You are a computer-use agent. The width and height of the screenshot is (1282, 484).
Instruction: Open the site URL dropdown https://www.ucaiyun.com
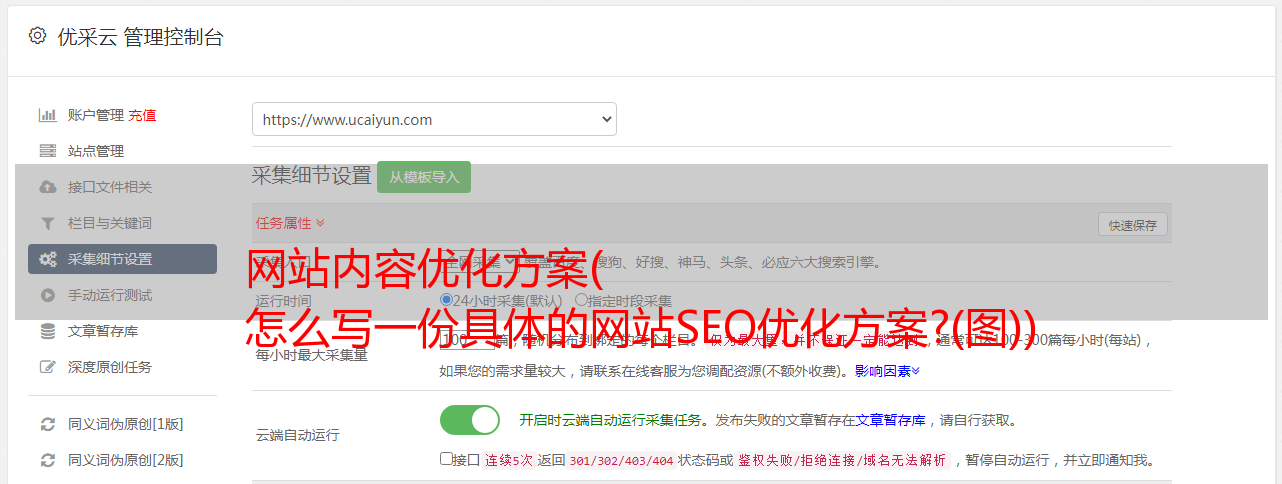point(434,119)
